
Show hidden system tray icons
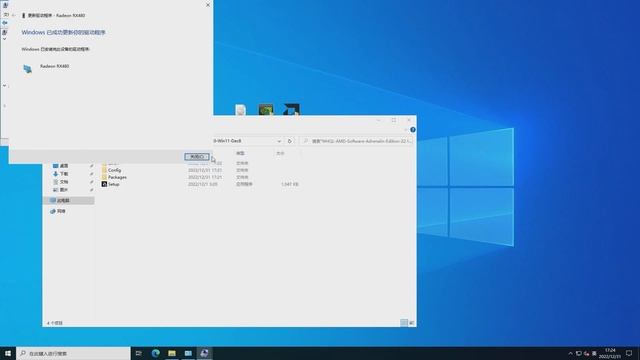tap(570, 353)
